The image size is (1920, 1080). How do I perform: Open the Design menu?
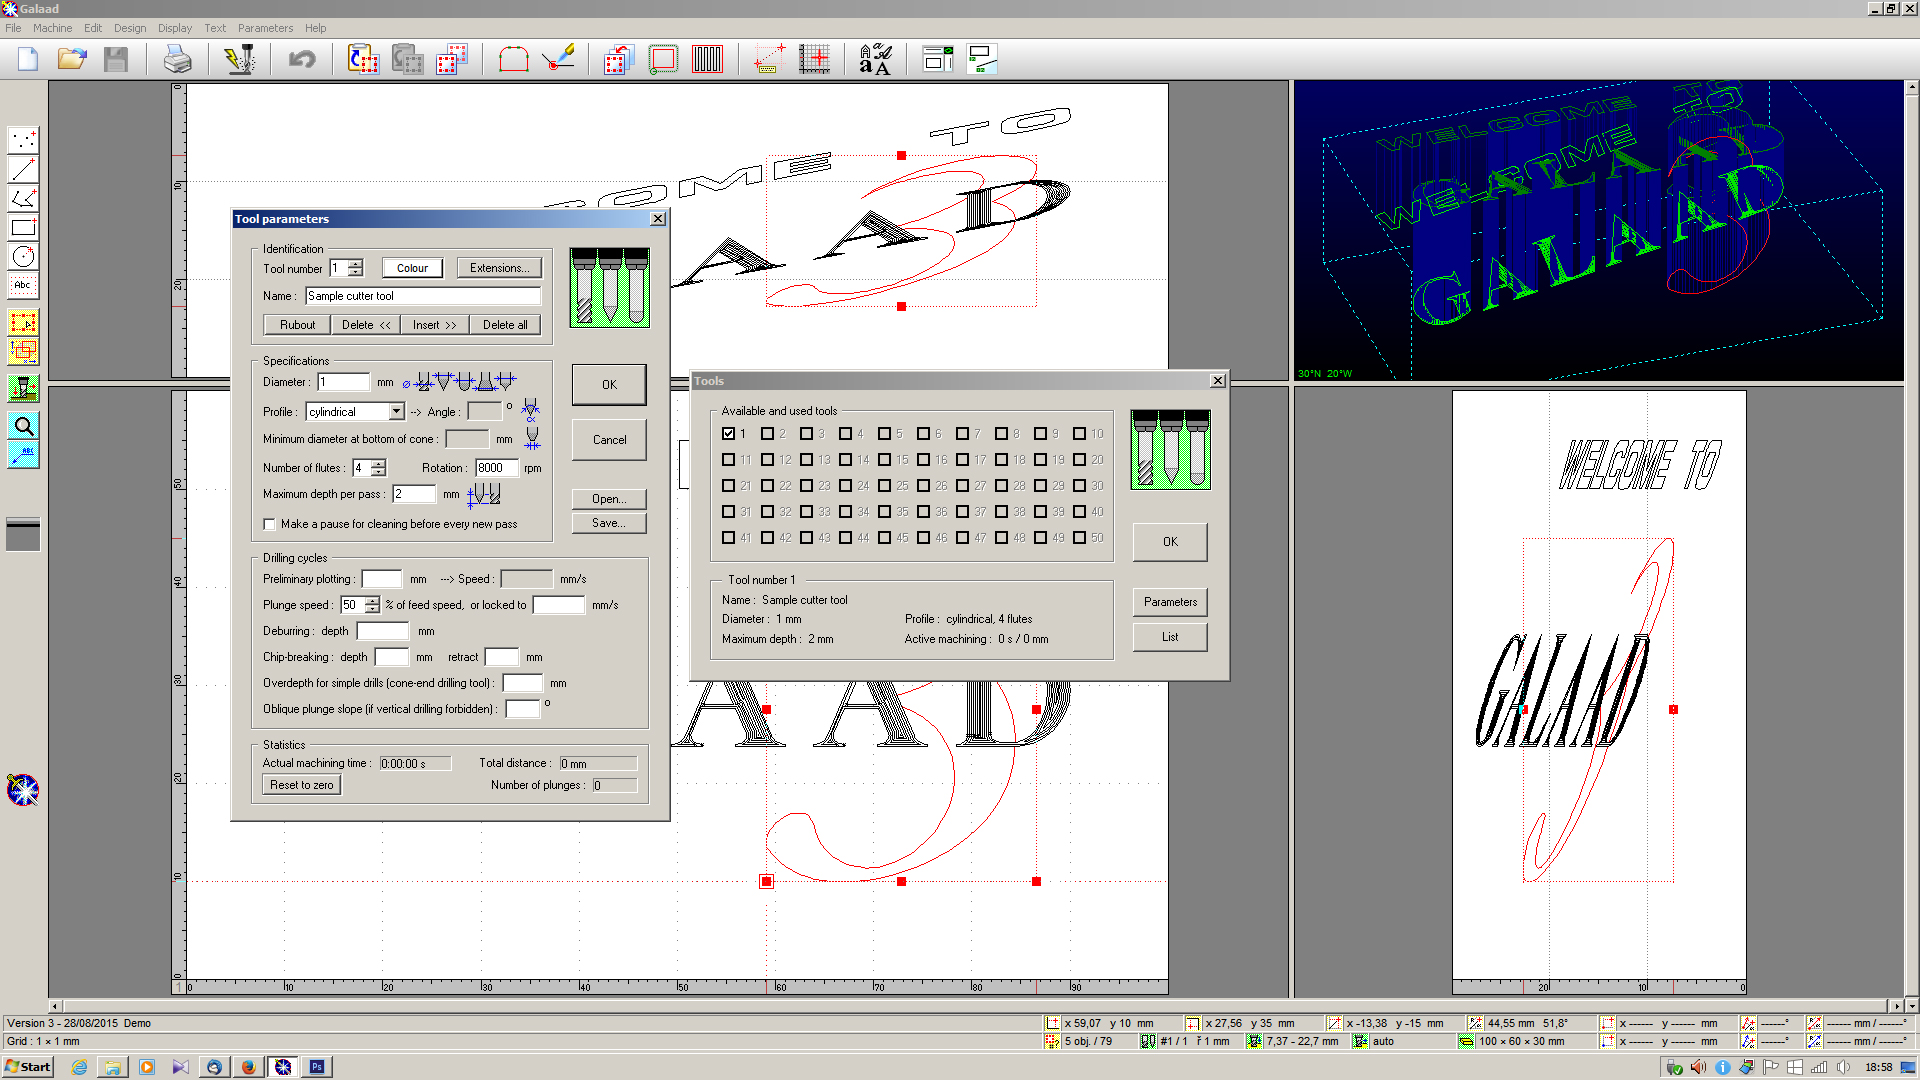pyautogui.click(x=129, y=28)
